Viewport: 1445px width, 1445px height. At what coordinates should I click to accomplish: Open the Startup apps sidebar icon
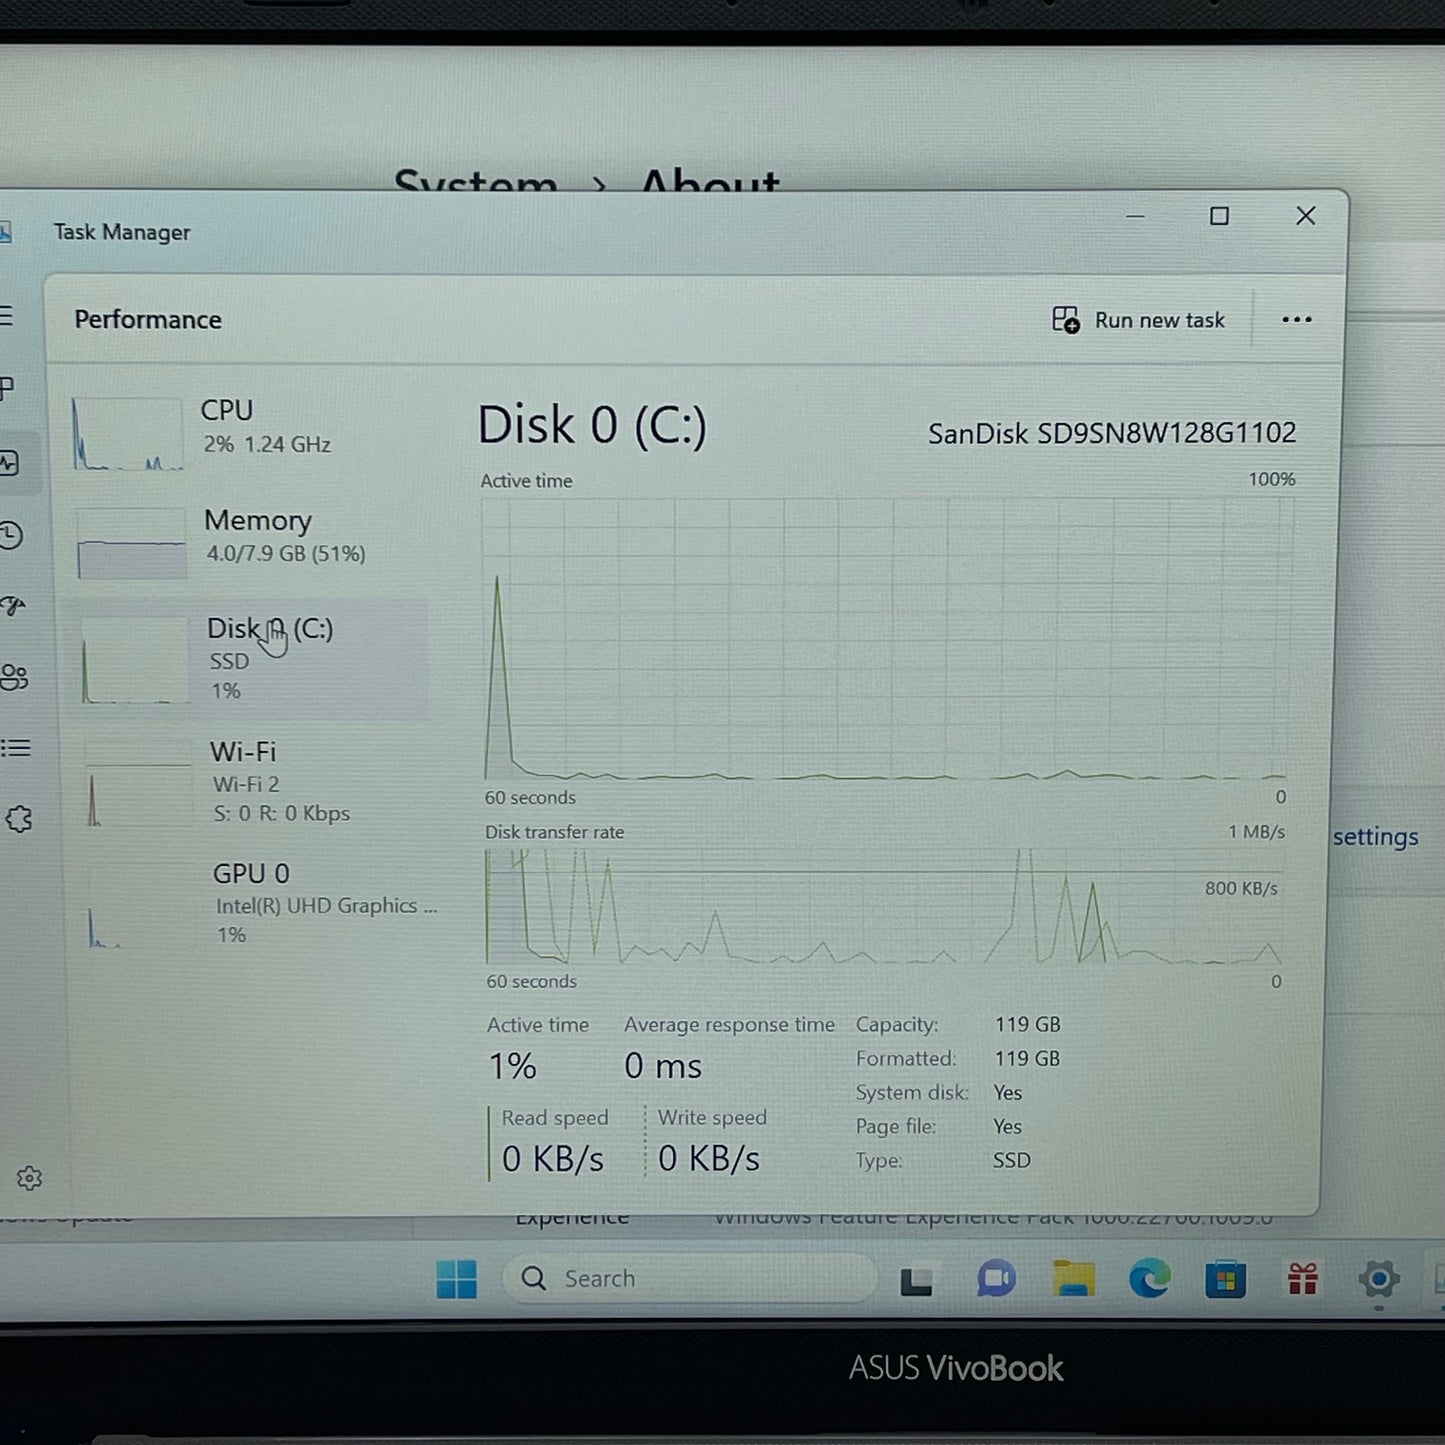click(12, 606)
